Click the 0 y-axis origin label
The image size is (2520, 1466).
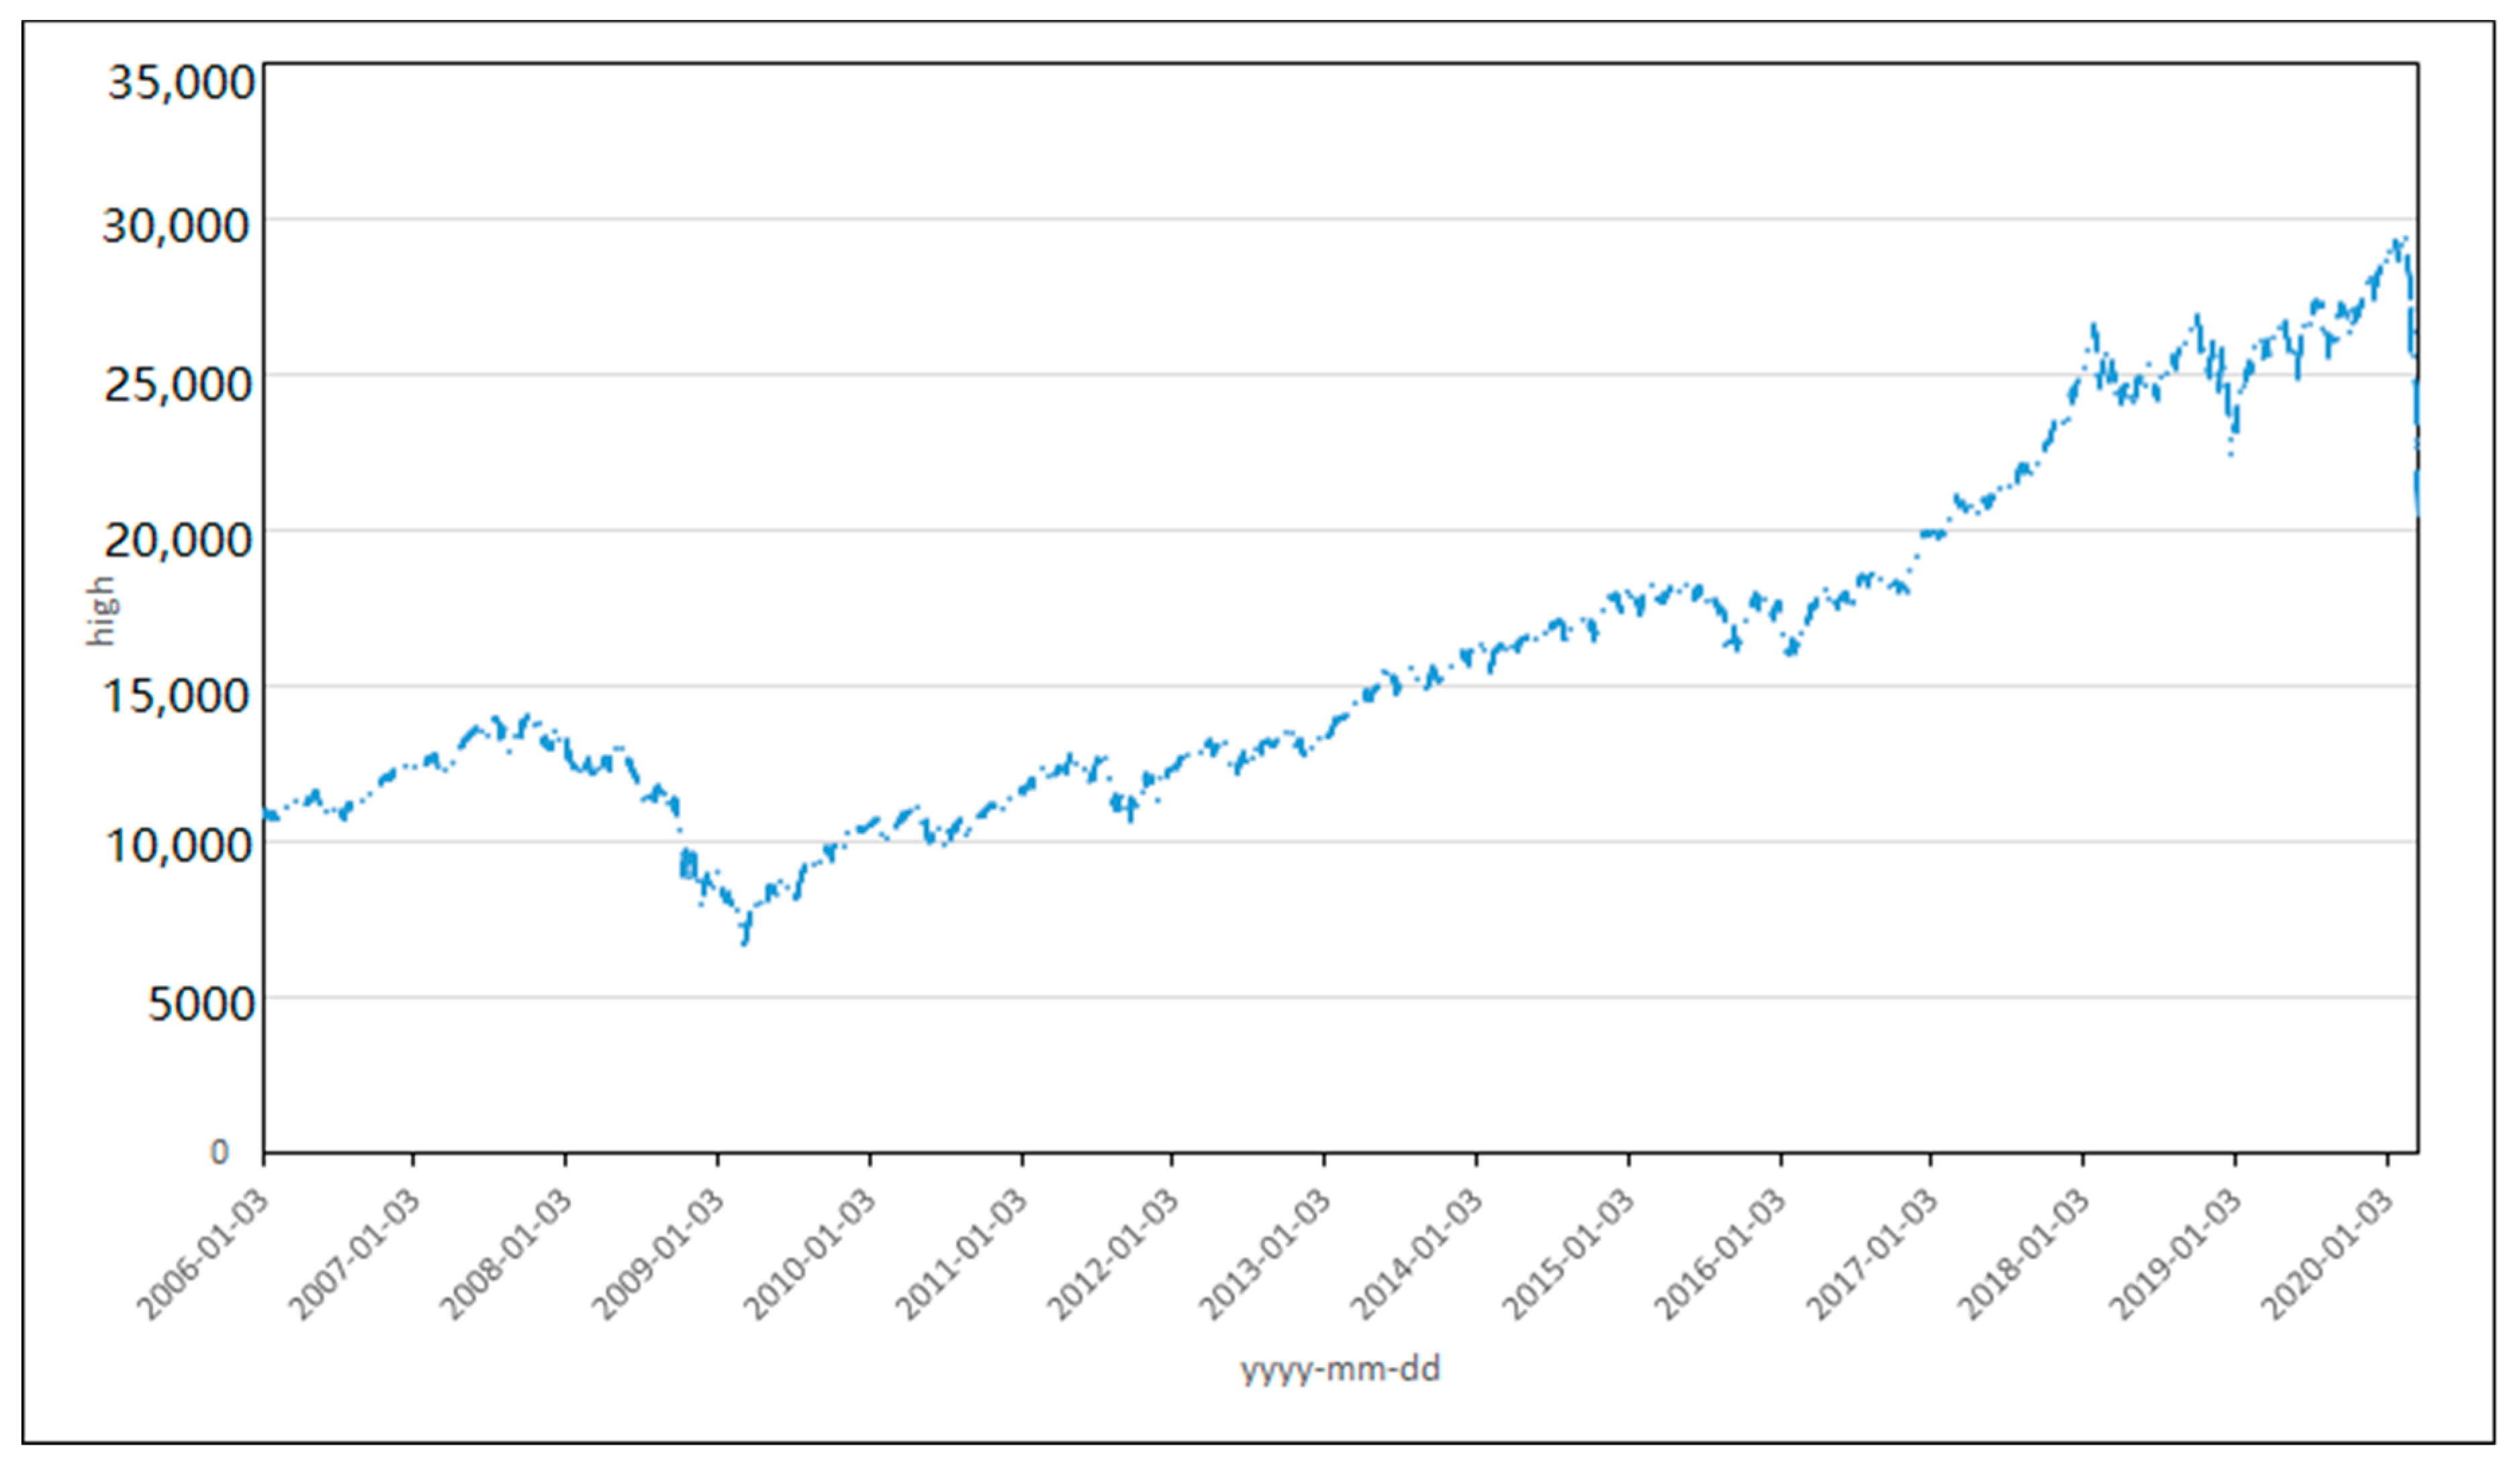click(x=219, y=1152)
